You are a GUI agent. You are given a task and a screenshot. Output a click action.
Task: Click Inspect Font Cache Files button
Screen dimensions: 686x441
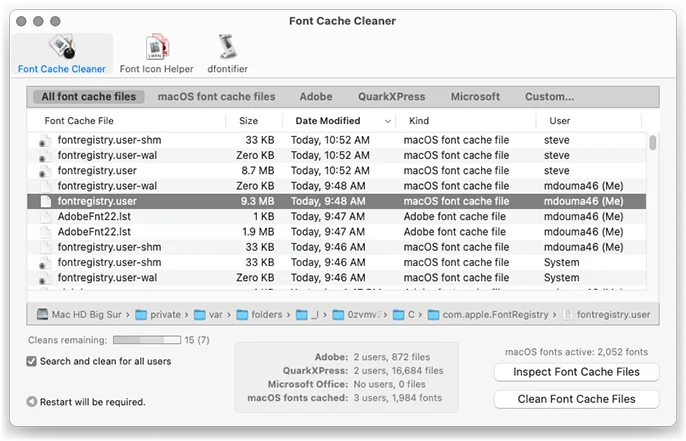pyautogui.click(x=576, y=372)
